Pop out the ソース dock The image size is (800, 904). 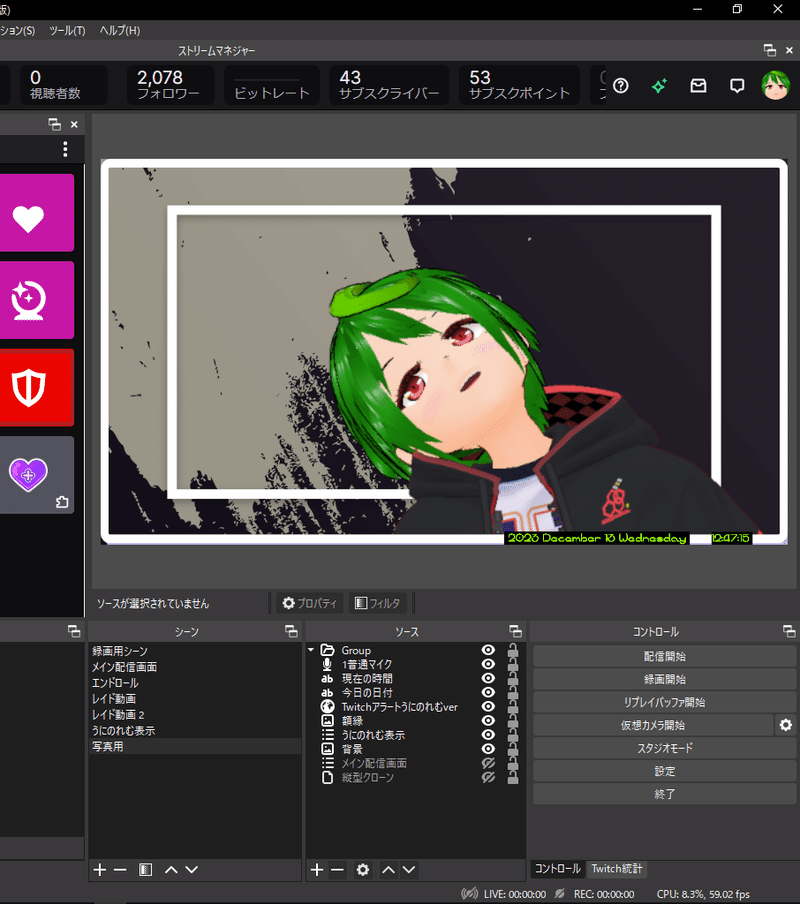[x=515, y=631]
